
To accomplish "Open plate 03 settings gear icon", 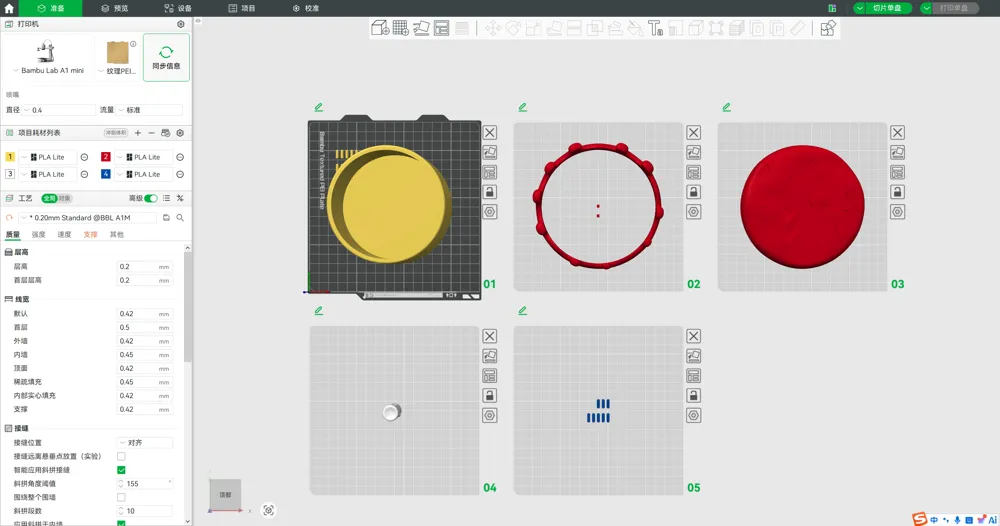I will [897, 212].
